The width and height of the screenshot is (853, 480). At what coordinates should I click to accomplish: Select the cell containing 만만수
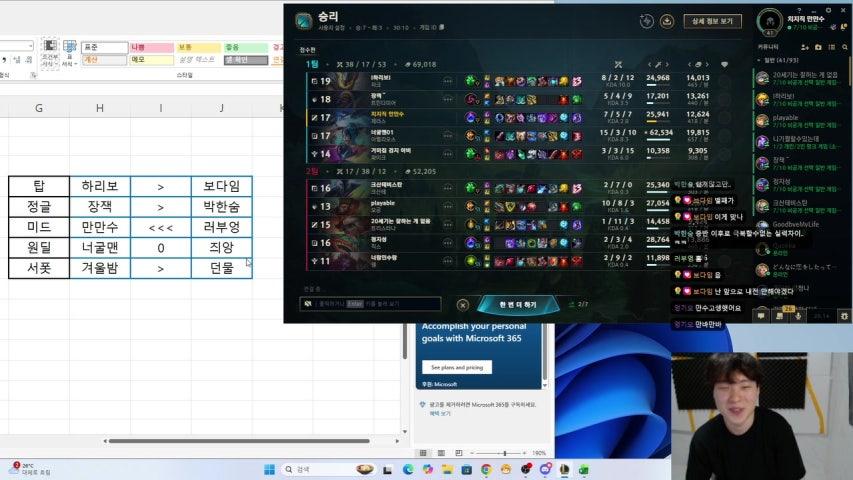(100, 227)
